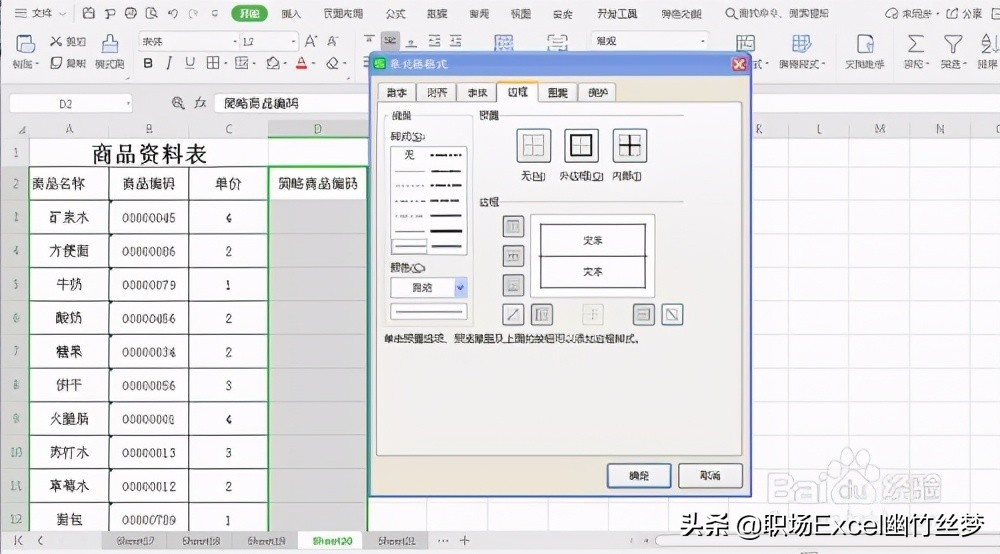
Task: Click the magnifier icon beside fx
Action: click(178, 103)
